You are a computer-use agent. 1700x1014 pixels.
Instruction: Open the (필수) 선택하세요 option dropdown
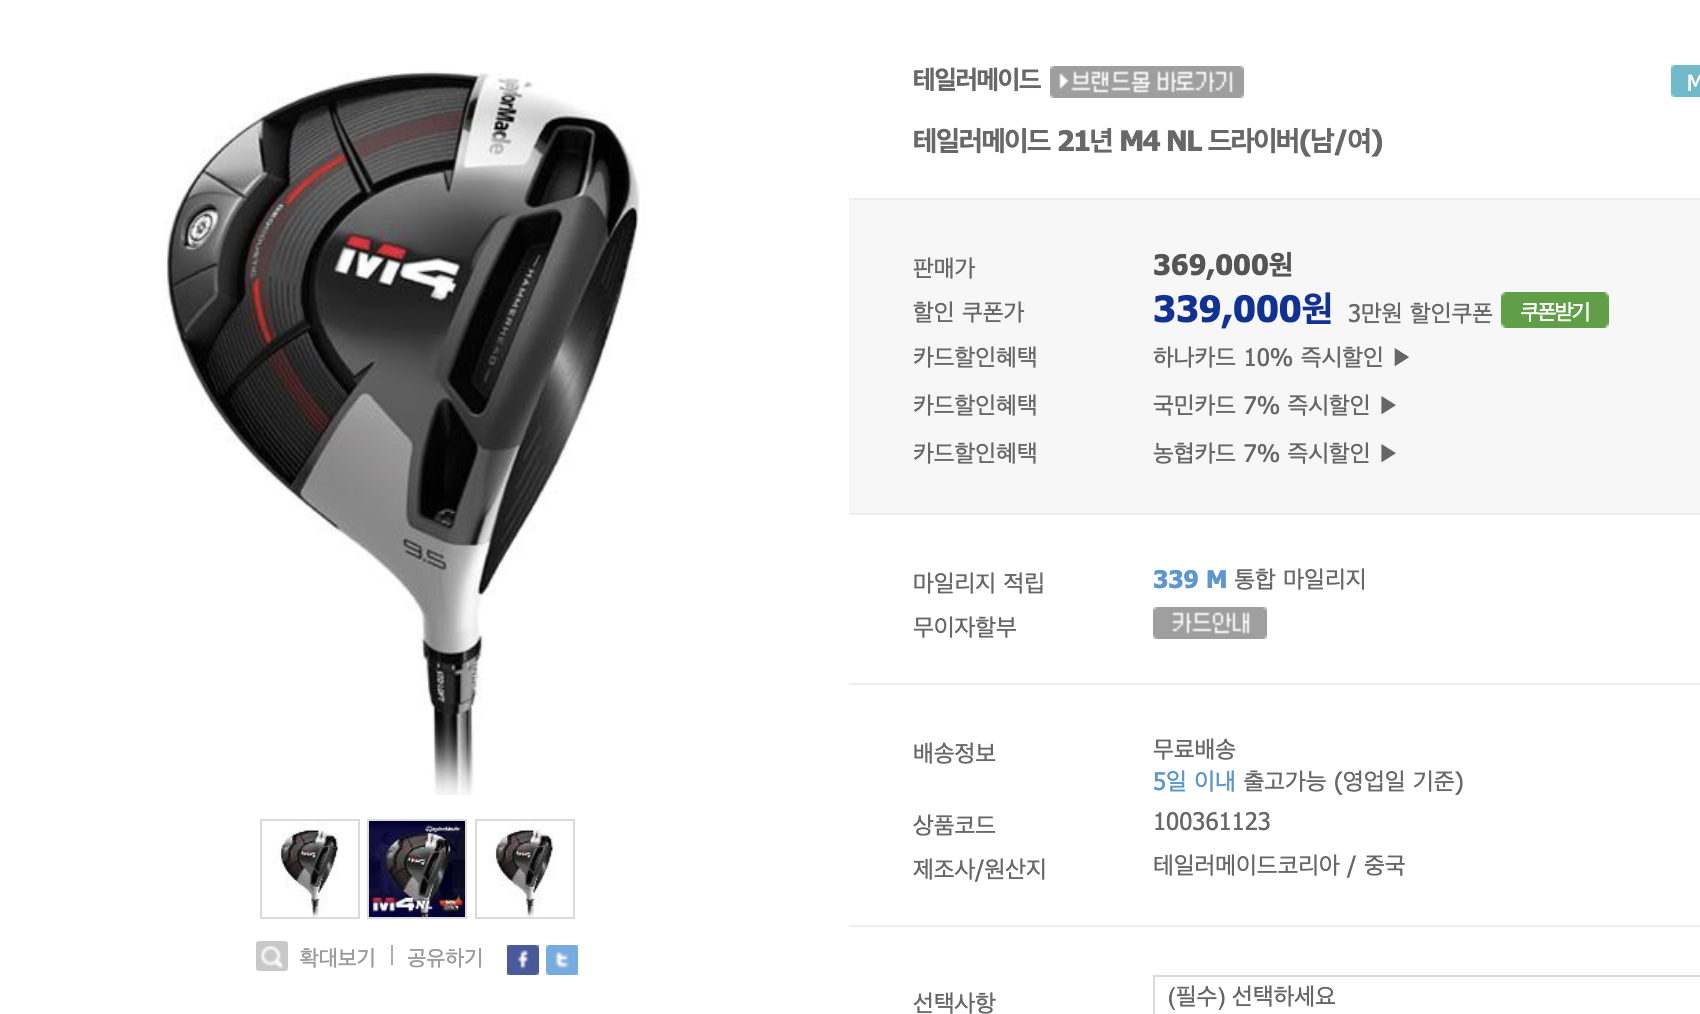(1426, 996)
